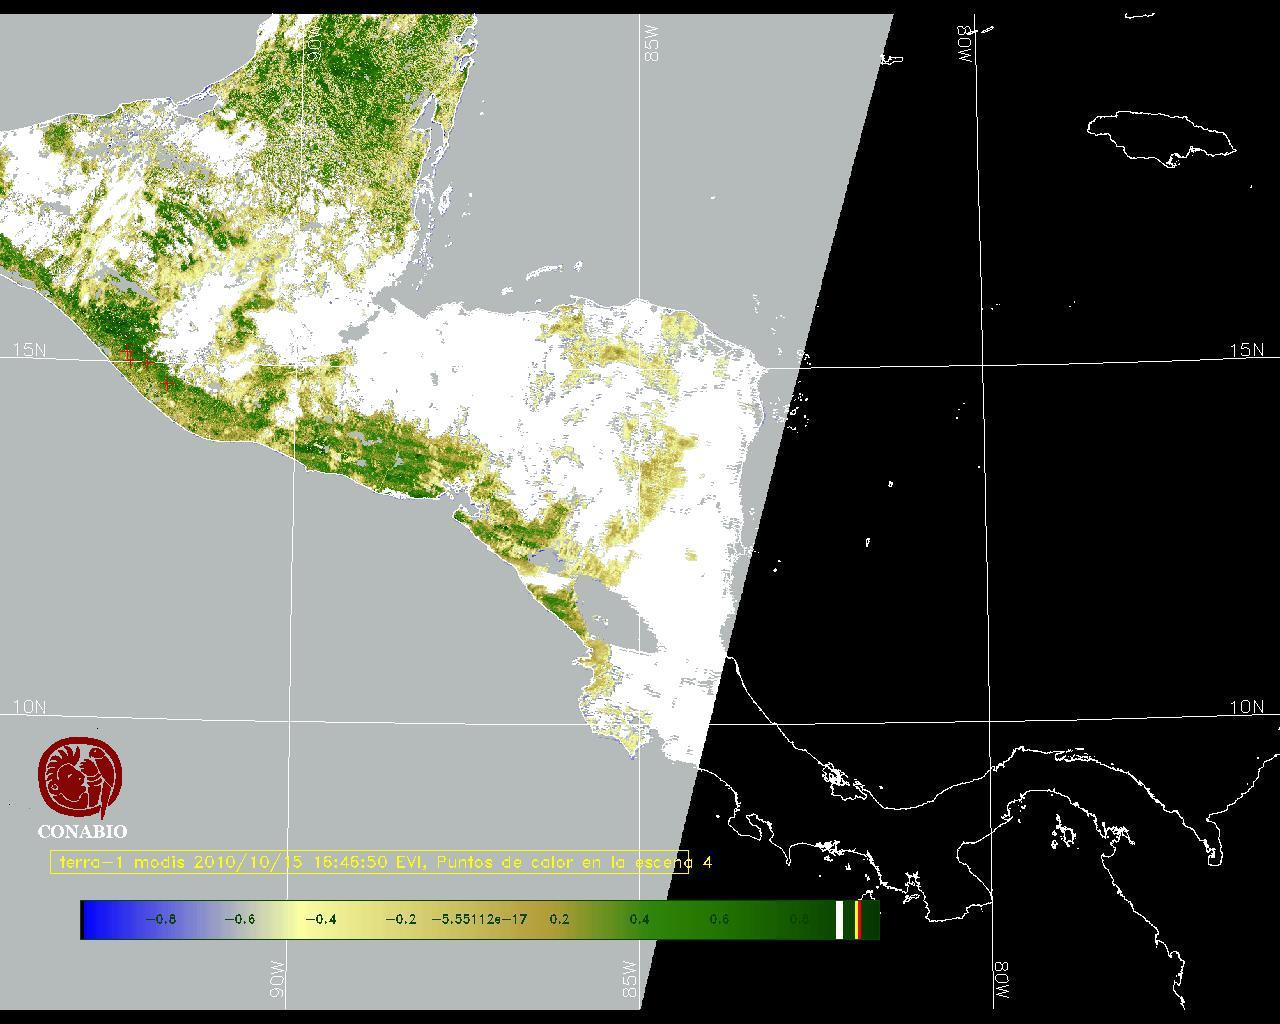Click the CONABIO bird logo
The width and height of the screenshot is (1280, 1024).
[81, 776]
